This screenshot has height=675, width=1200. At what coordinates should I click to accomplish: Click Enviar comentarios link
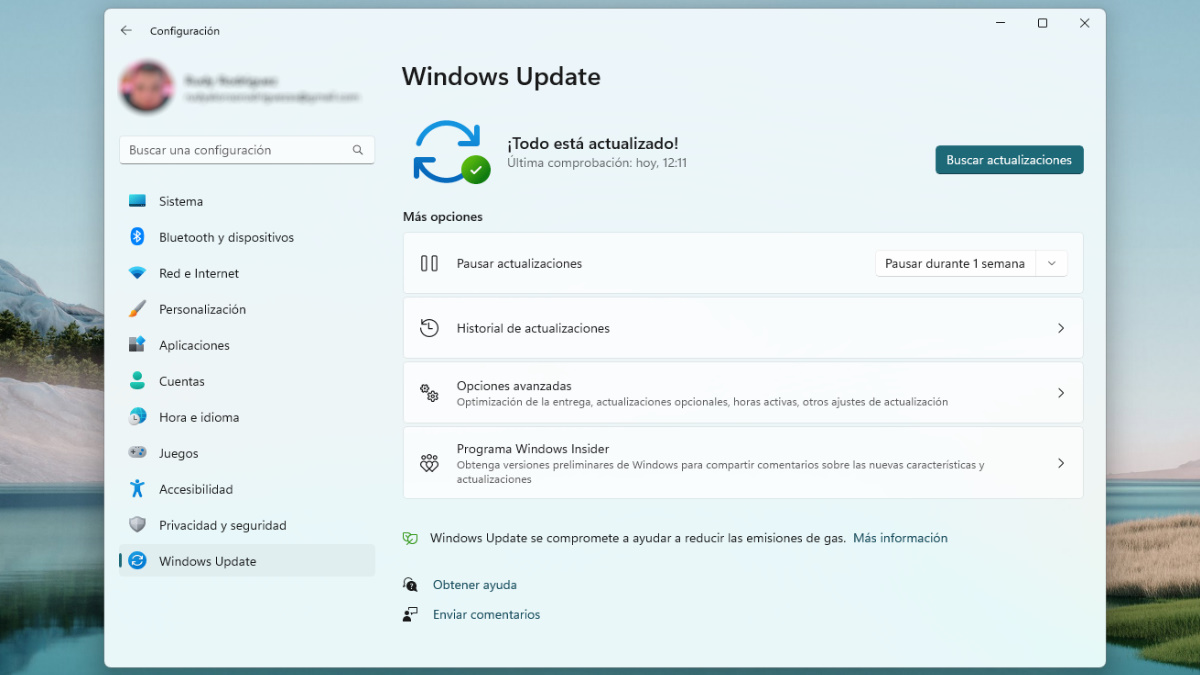(486, 615)
